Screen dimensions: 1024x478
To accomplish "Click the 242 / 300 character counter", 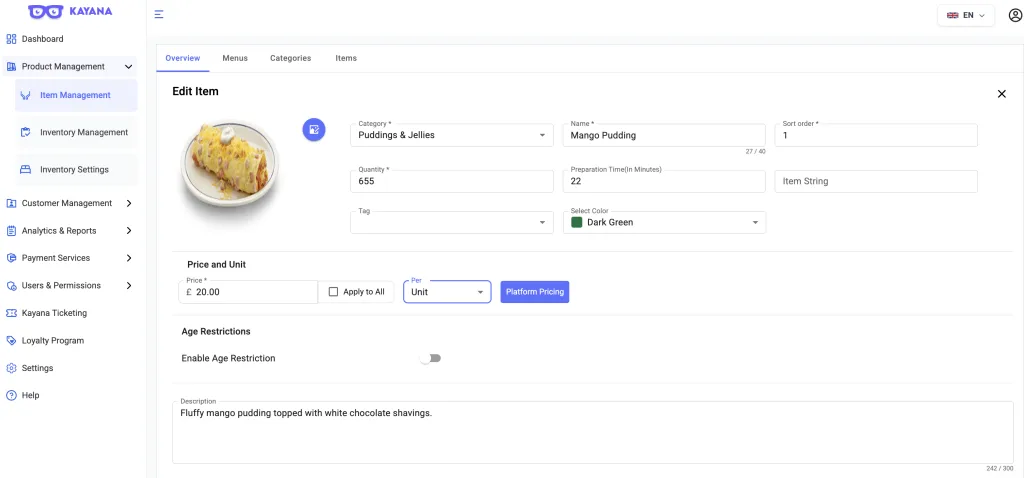I will click(x=1000, y=469).
